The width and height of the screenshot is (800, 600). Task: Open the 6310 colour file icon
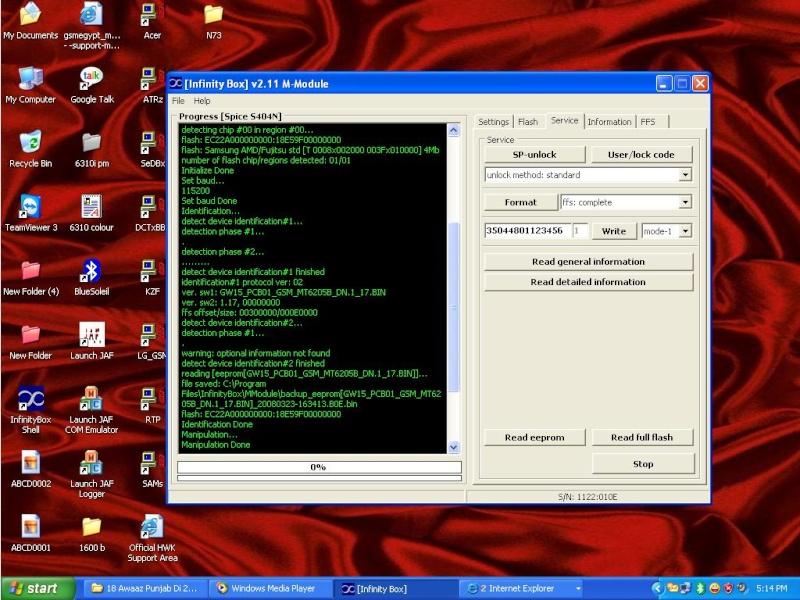pos(92,213)
